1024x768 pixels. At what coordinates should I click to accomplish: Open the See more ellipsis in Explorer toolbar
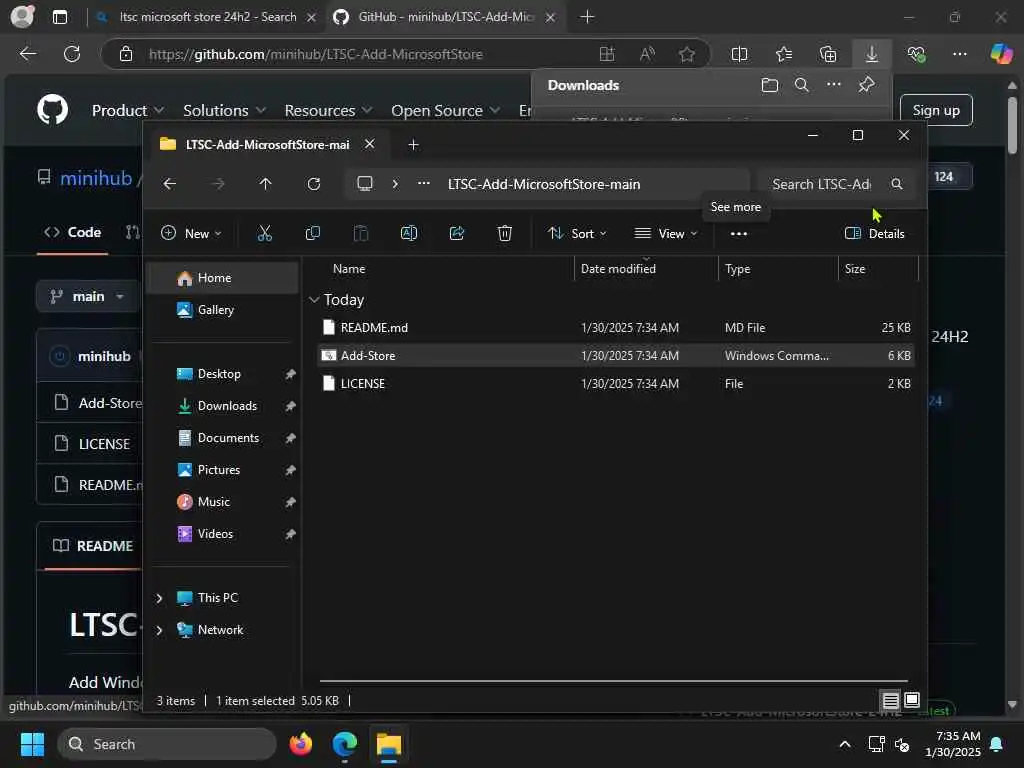click(x=739, y=234)
